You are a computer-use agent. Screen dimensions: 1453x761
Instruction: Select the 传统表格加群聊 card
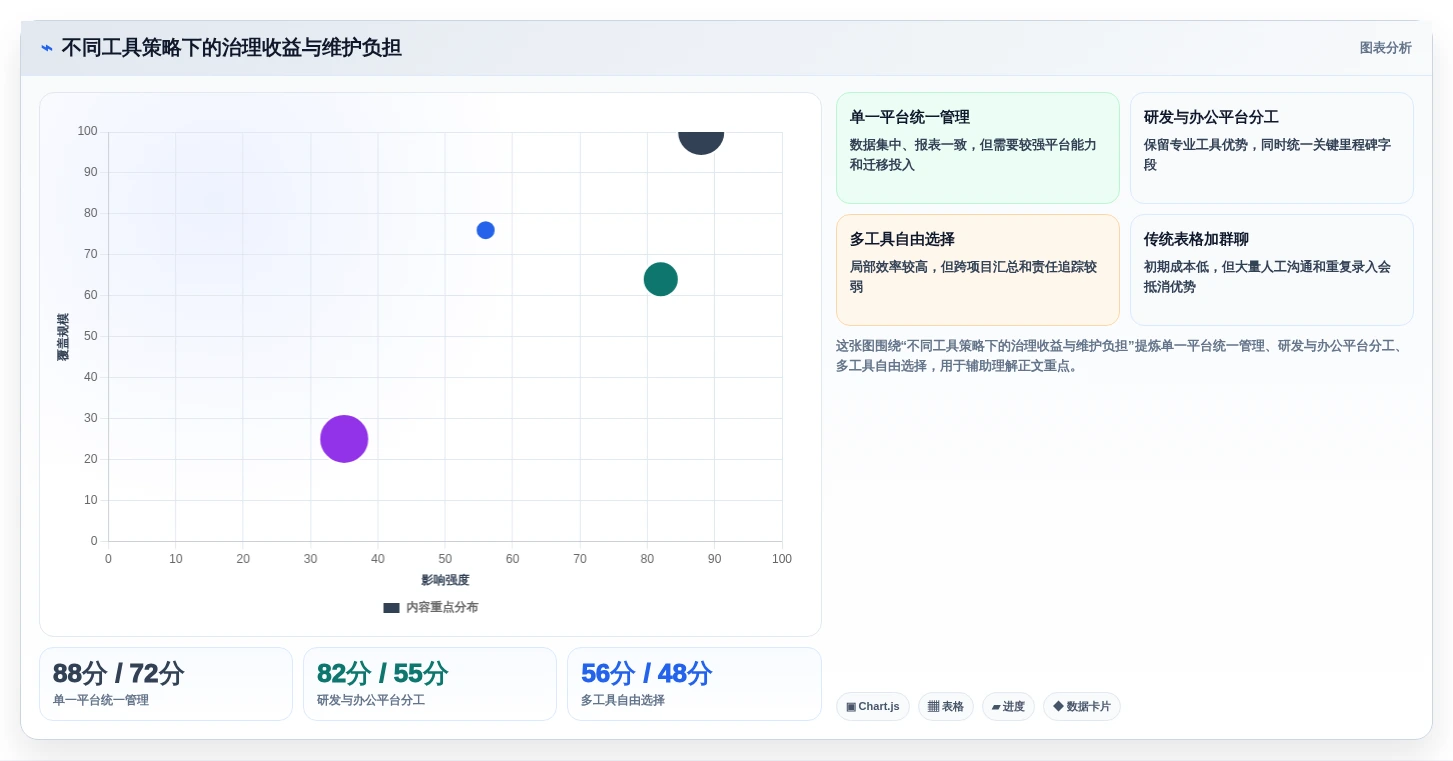coord(1271,270)
